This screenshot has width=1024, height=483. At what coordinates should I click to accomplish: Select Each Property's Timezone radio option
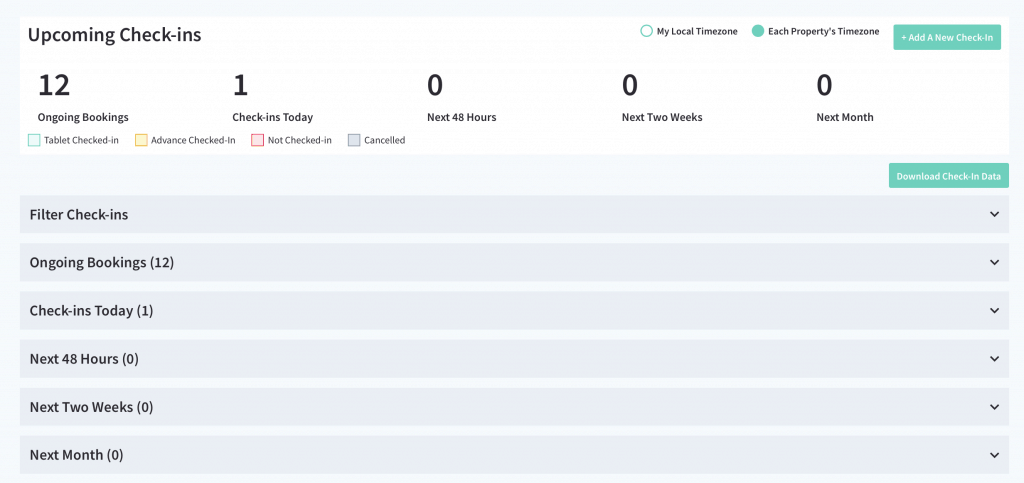pos(758,31)
